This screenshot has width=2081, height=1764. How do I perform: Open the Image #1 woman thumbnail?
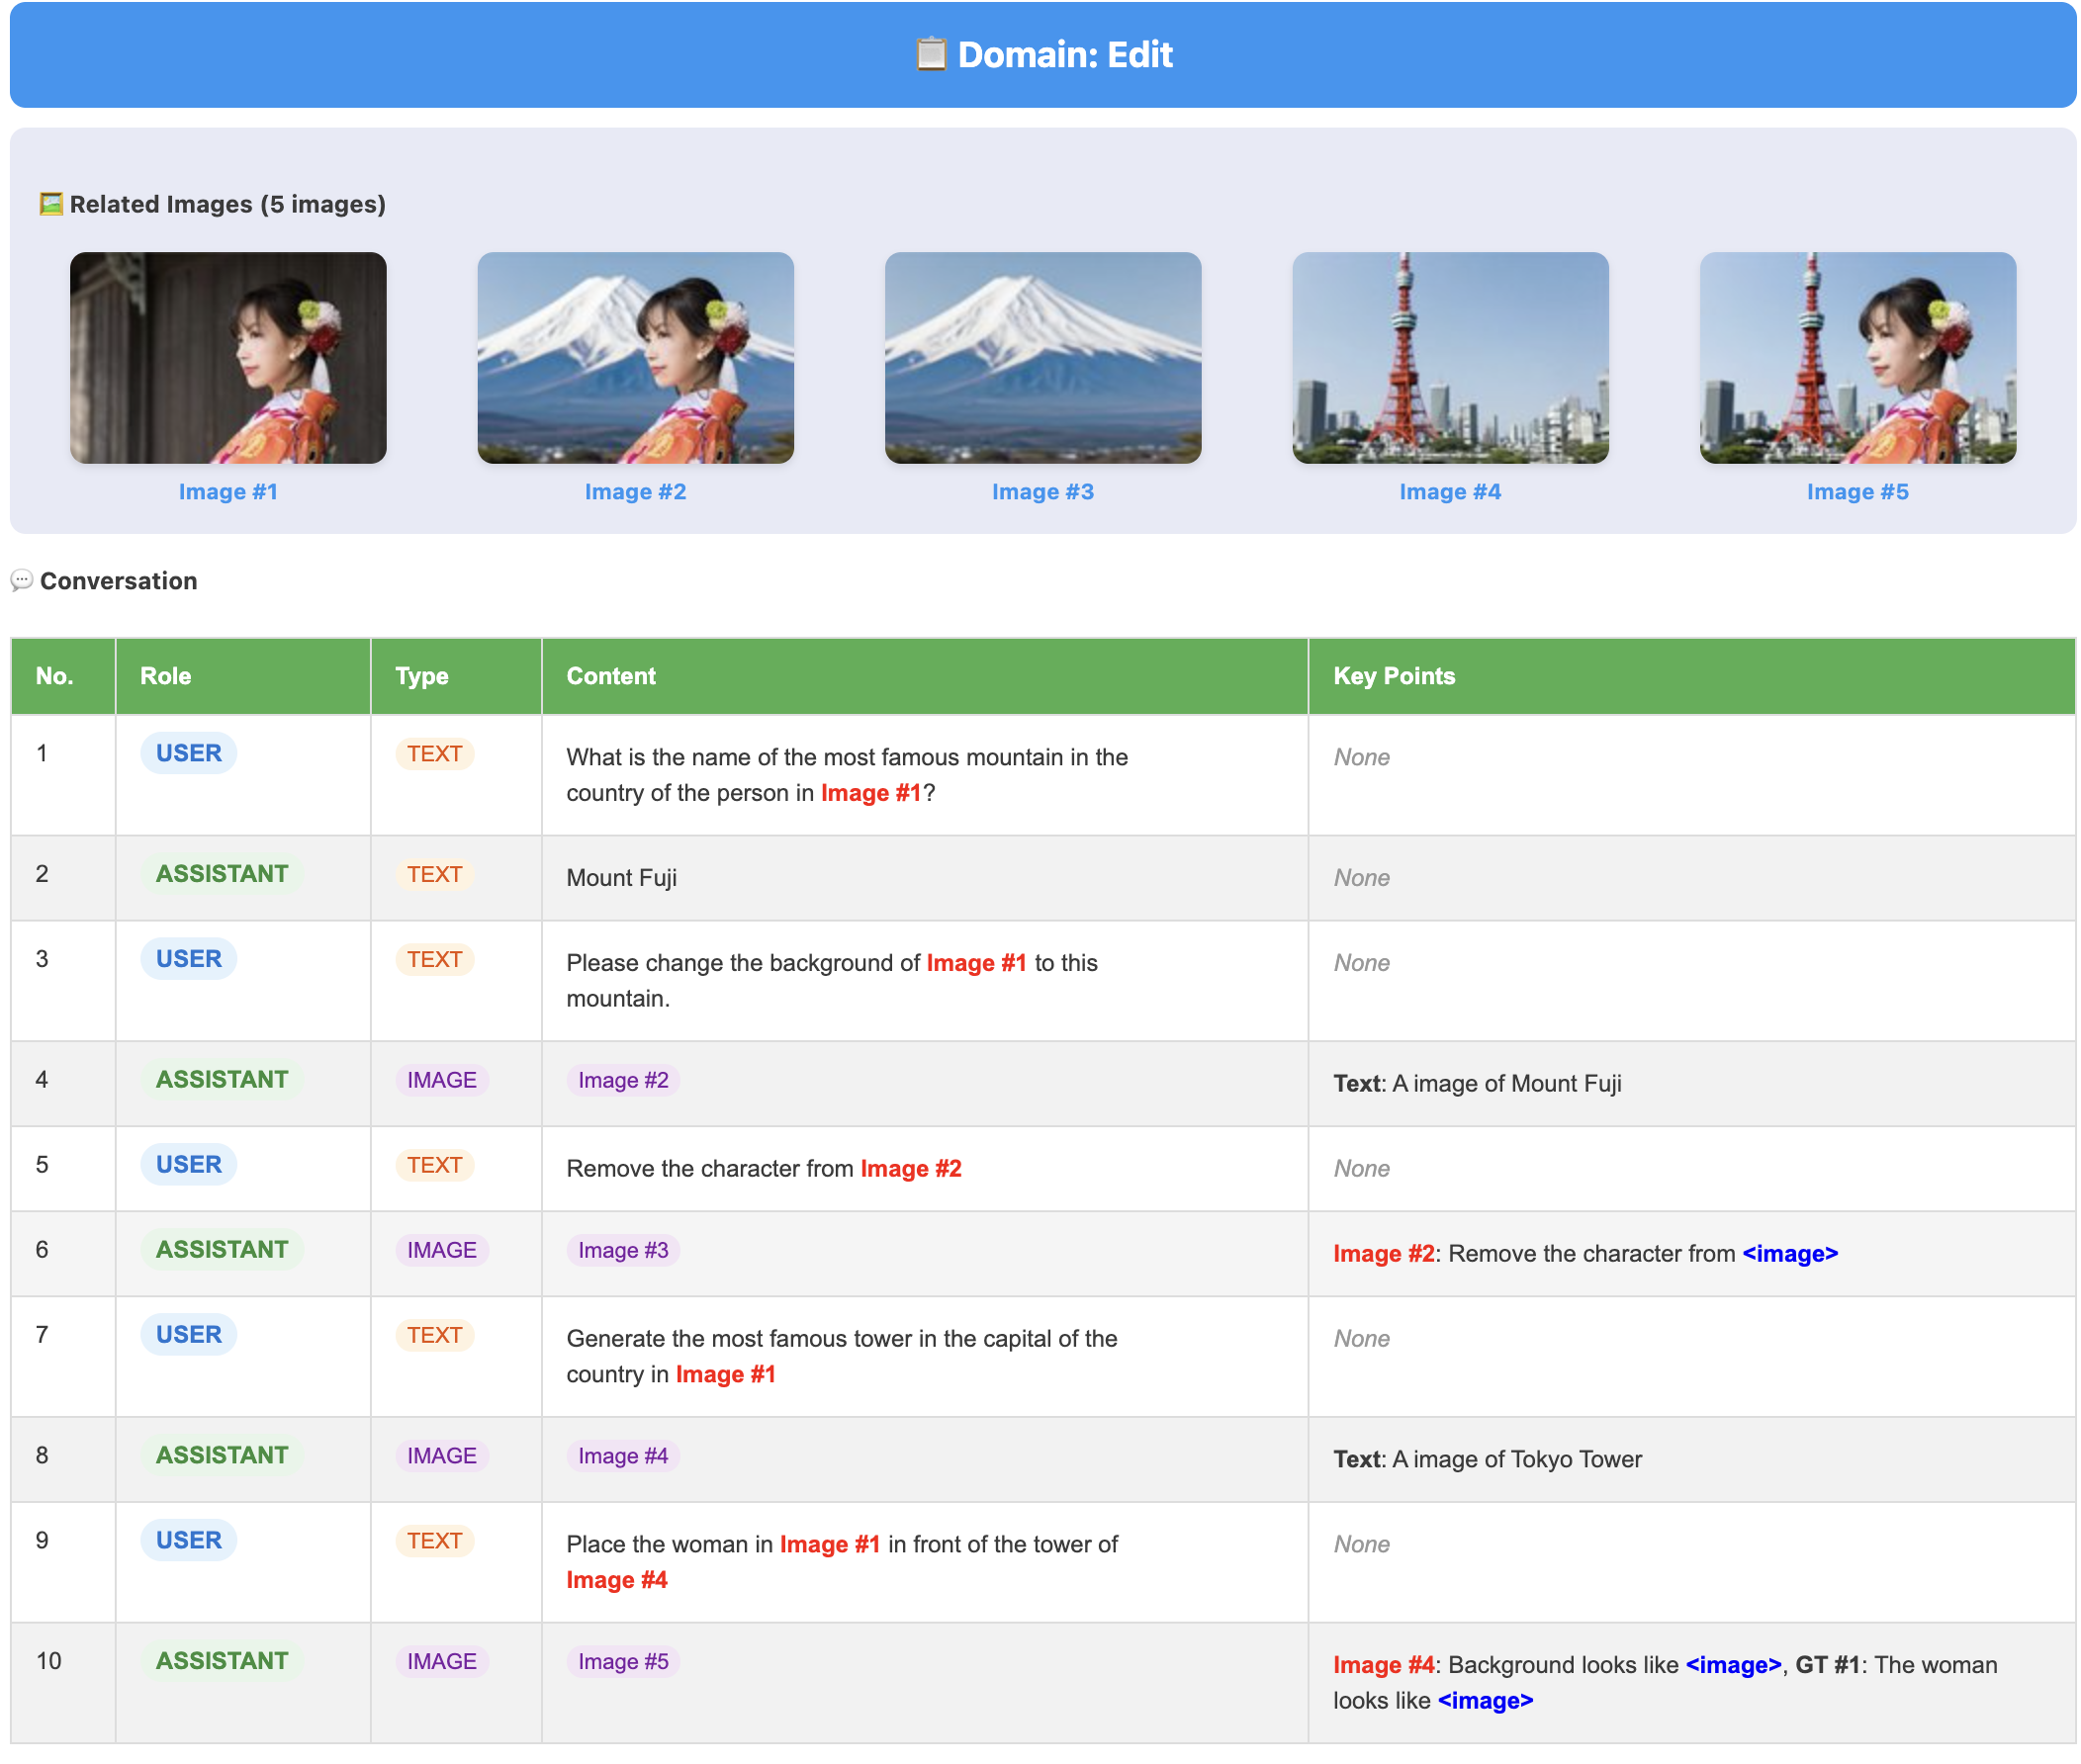[x=228, y=357]
